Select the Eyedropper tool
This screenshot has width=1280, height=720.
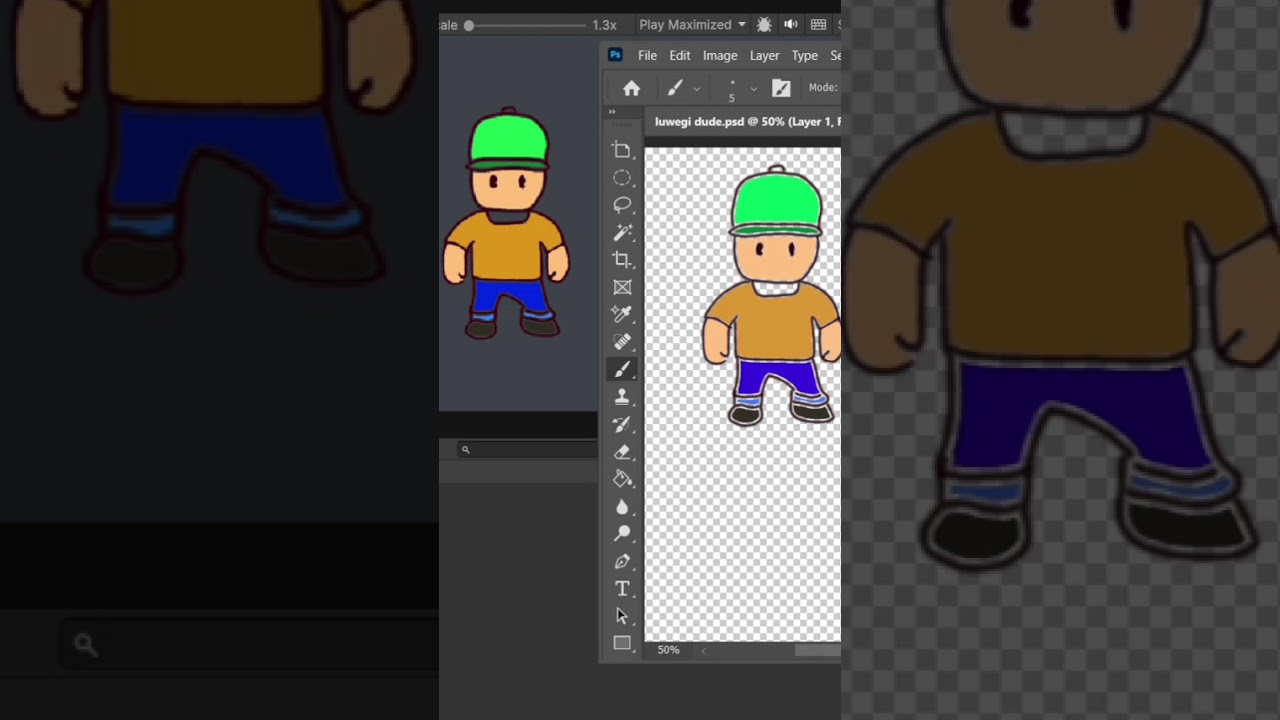622,314
